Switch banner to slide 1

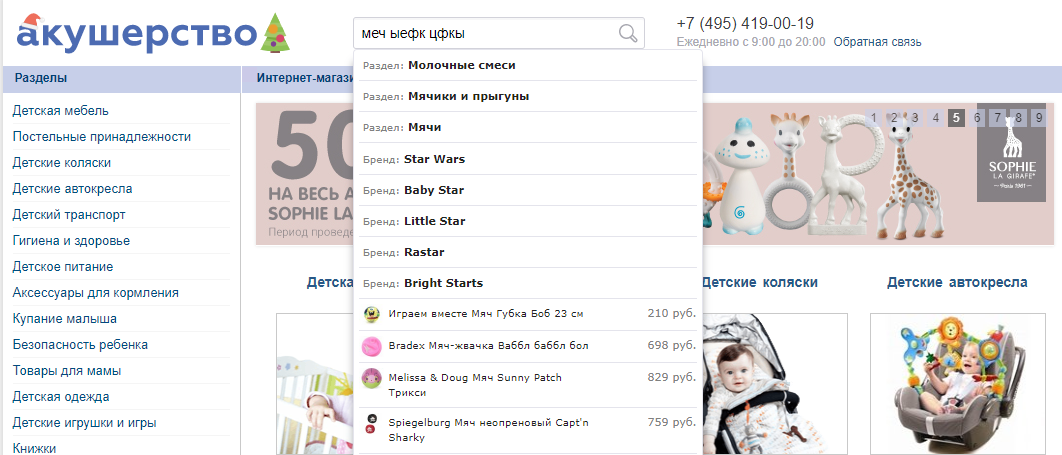pos(874,118)
